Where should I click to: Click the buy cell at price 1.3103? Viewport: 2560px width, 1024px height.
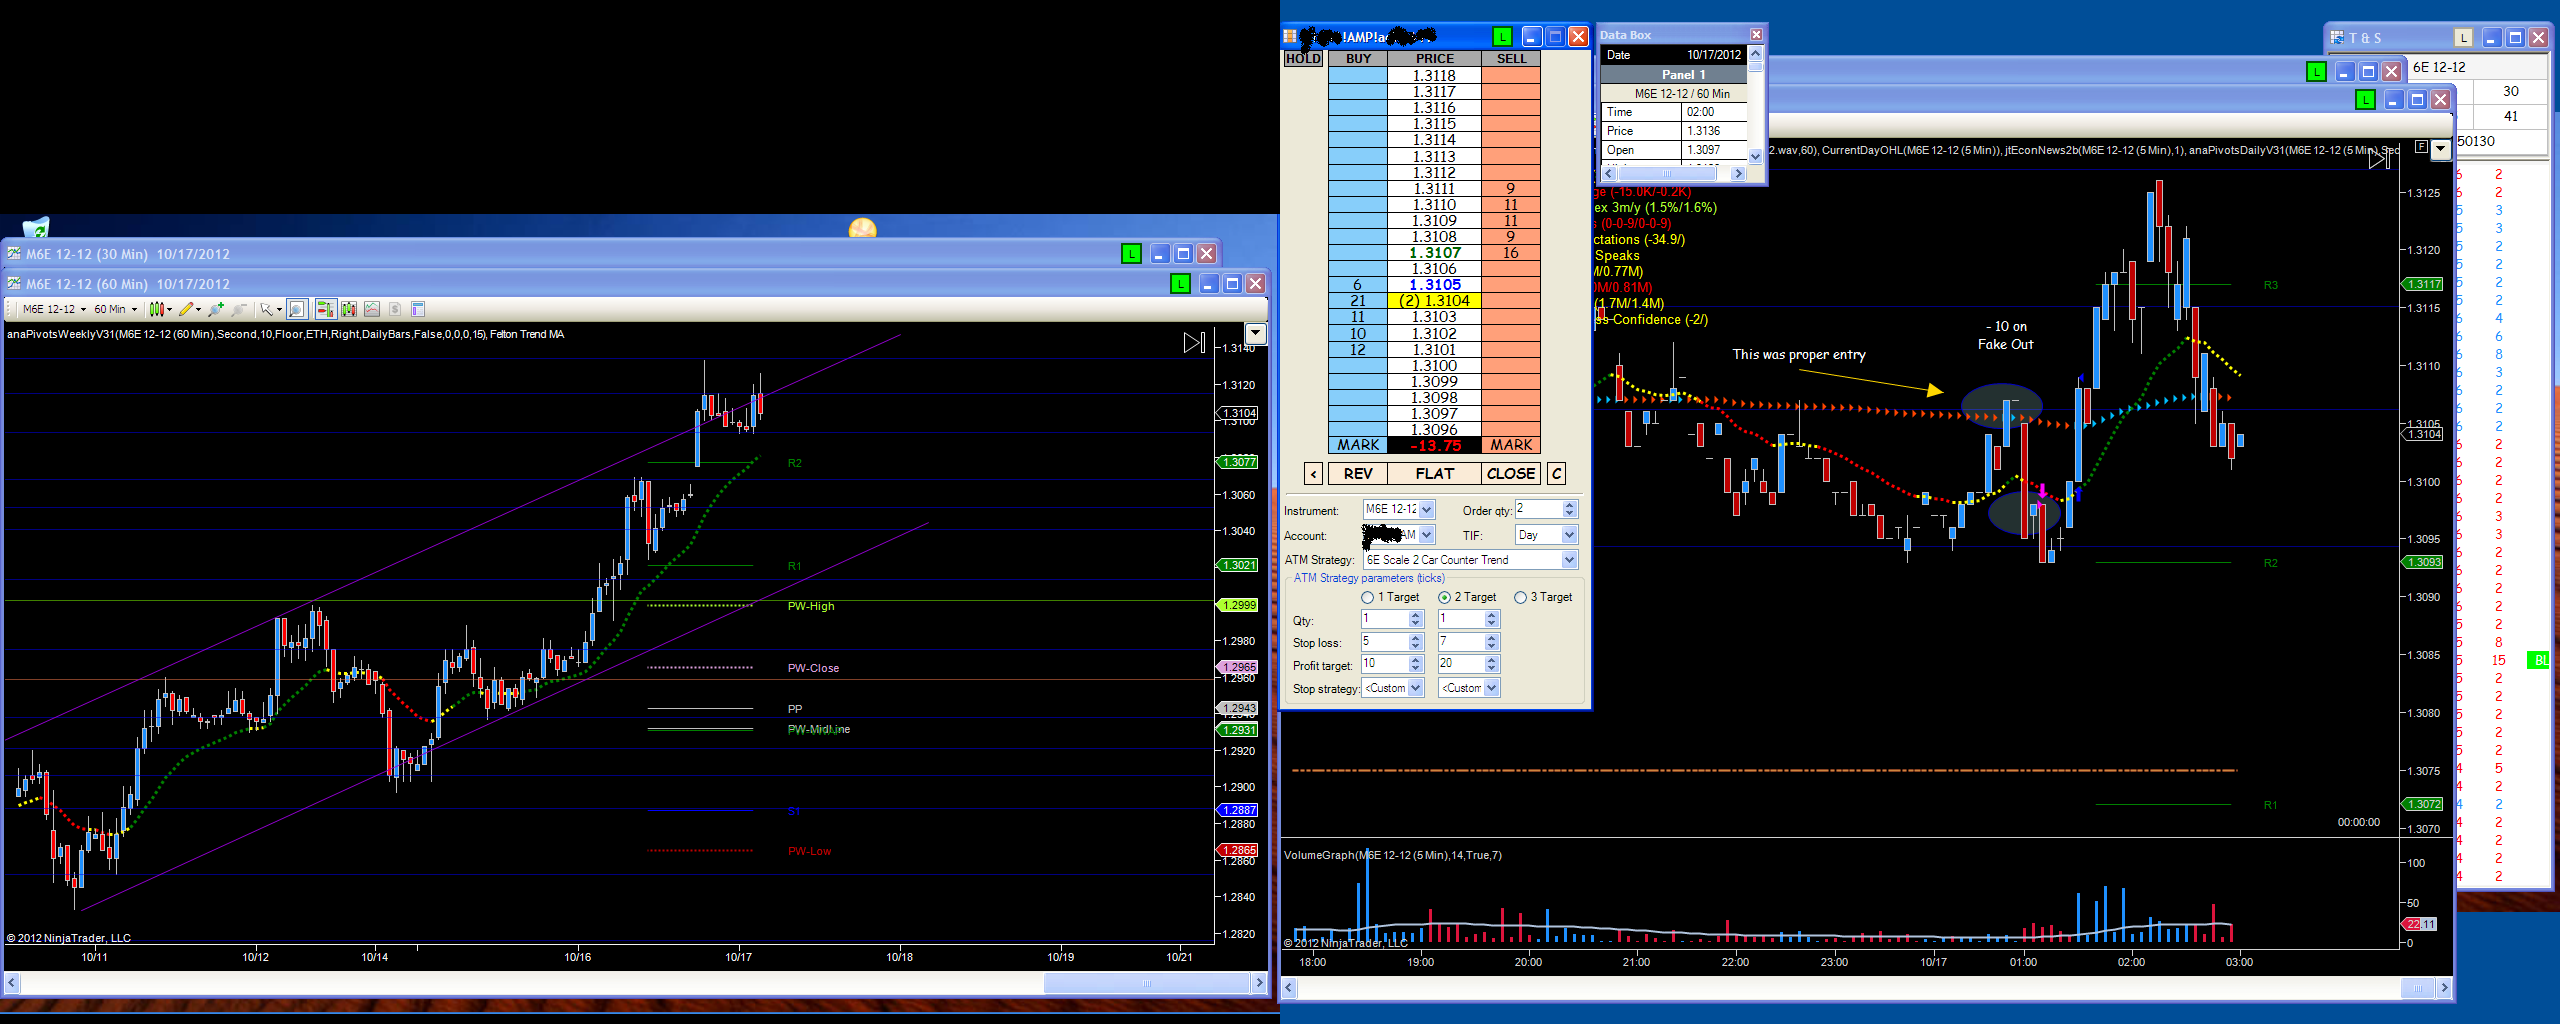(x=1357, y=316)
